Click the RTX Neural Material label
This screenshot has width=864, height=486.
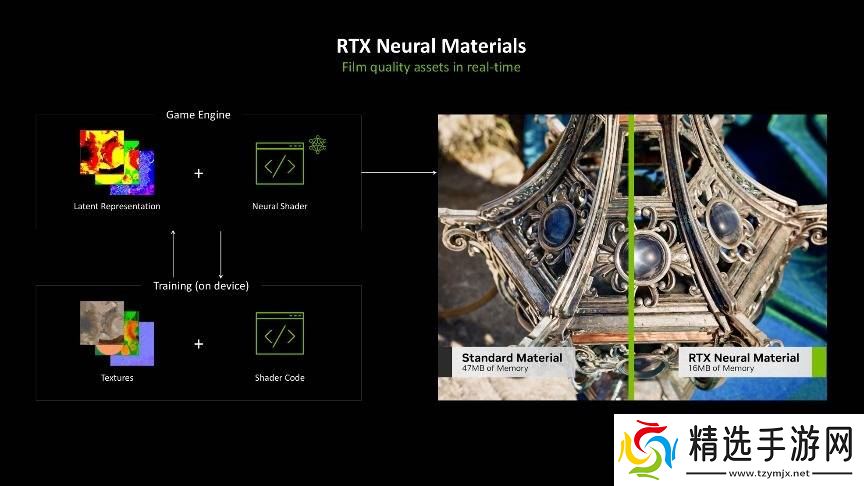[x=743, y=358]
